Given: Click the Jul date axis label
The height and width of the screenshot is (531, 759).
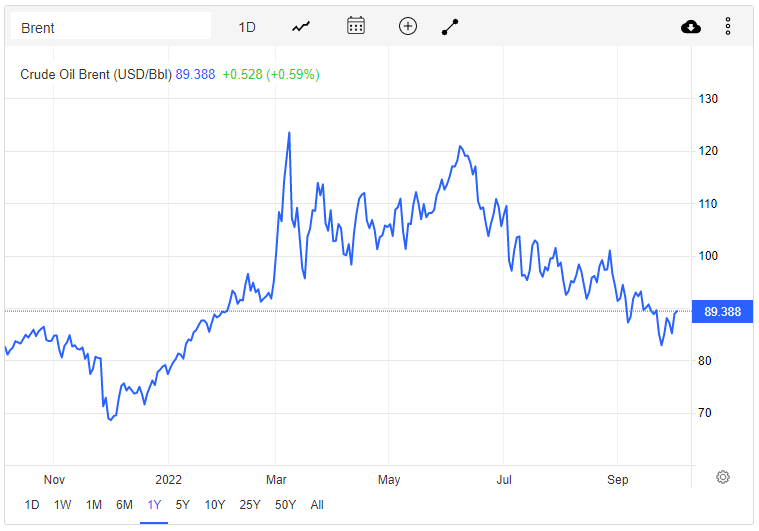Looking at the screenshot, I should (504, 480).
